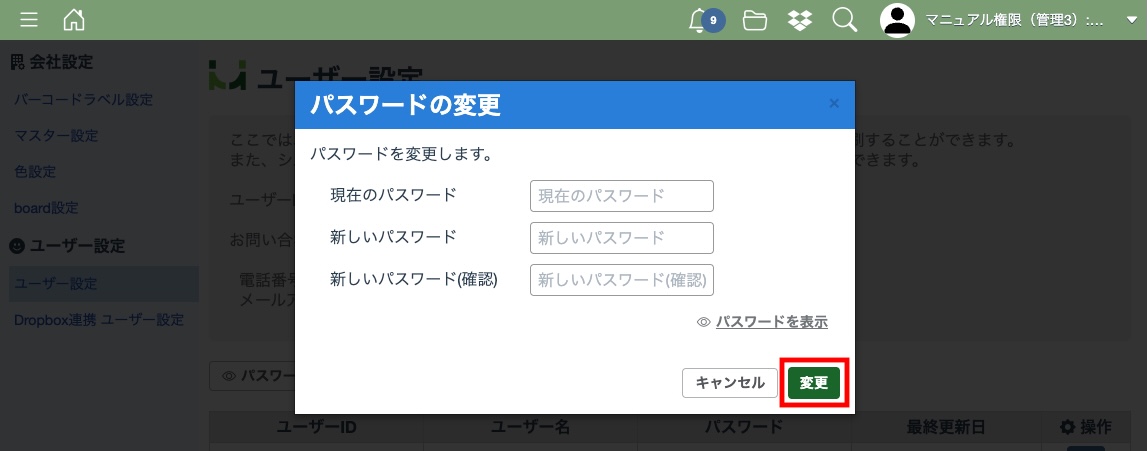Open マスター設定 in sidebar
Screen dimensions: 1147x451
[x=56, y=136]
